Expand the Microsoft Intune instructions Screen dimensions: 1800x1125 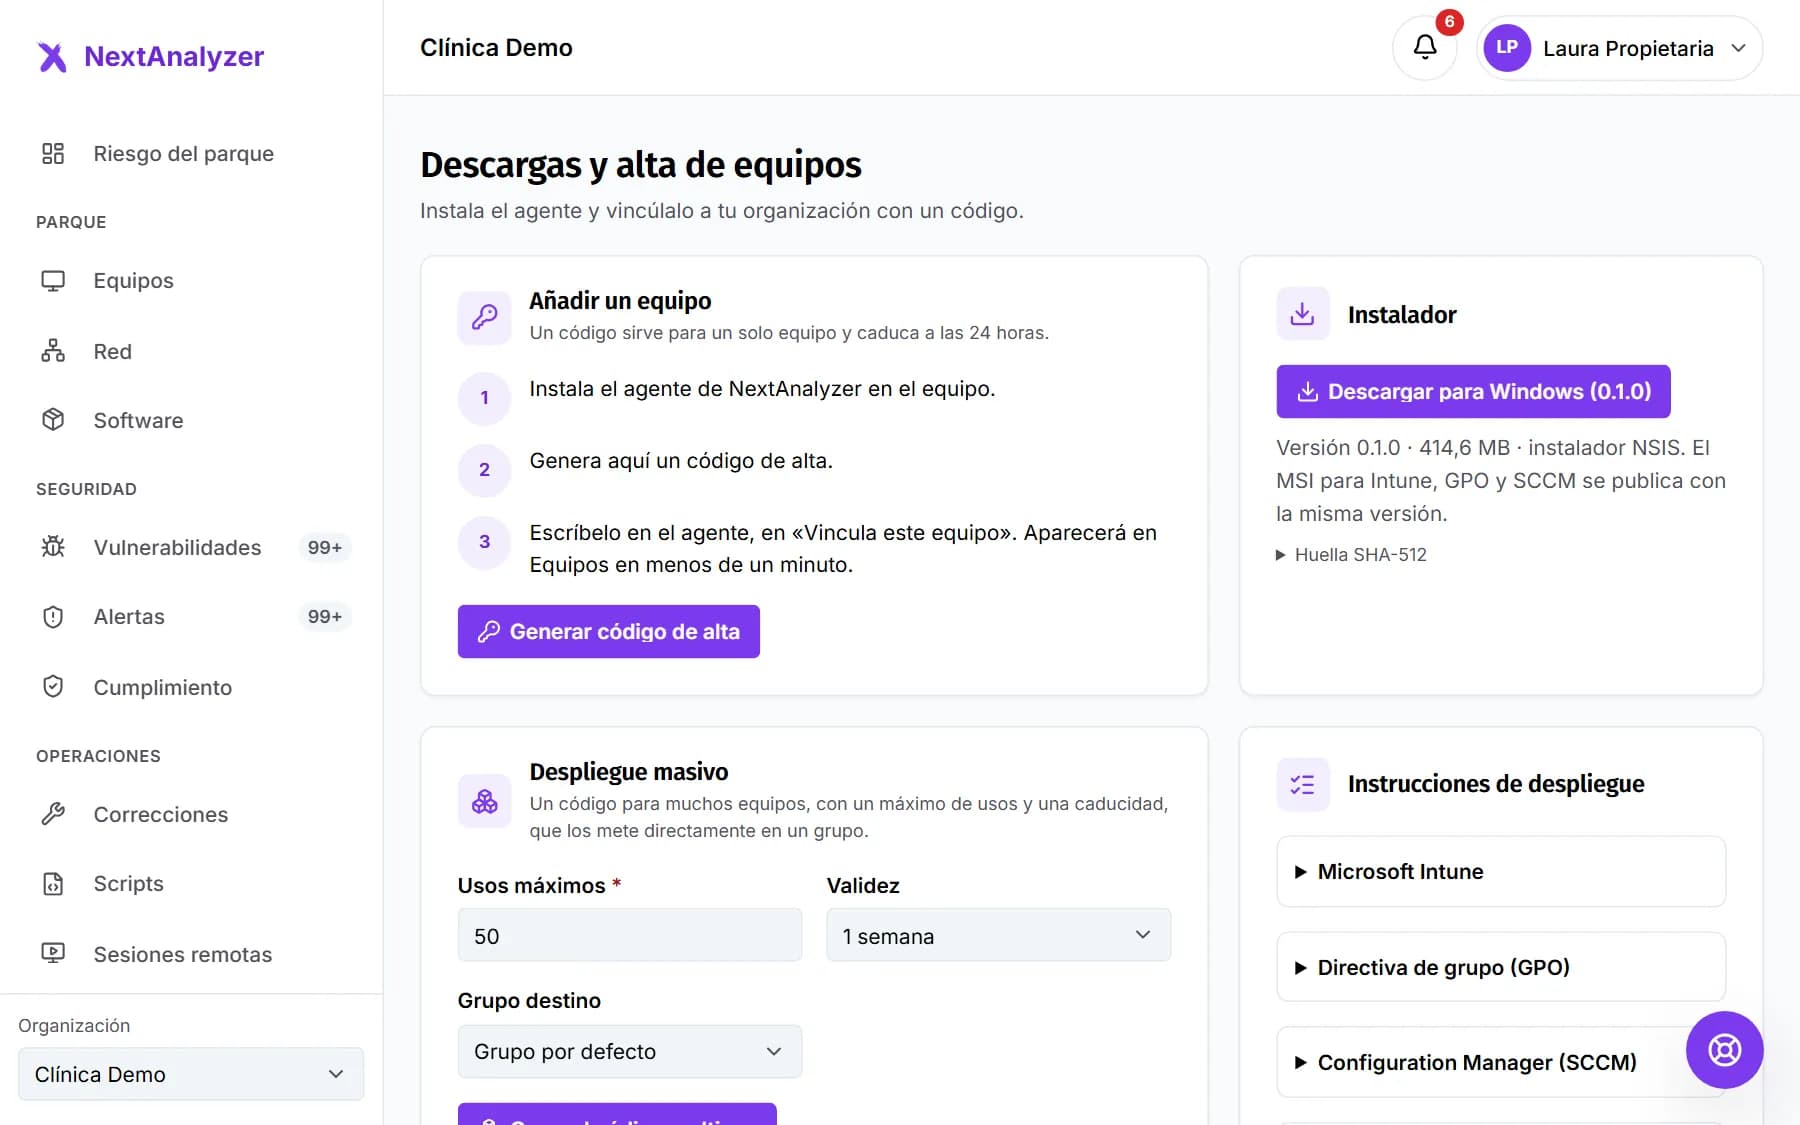tap(1501, 872)
